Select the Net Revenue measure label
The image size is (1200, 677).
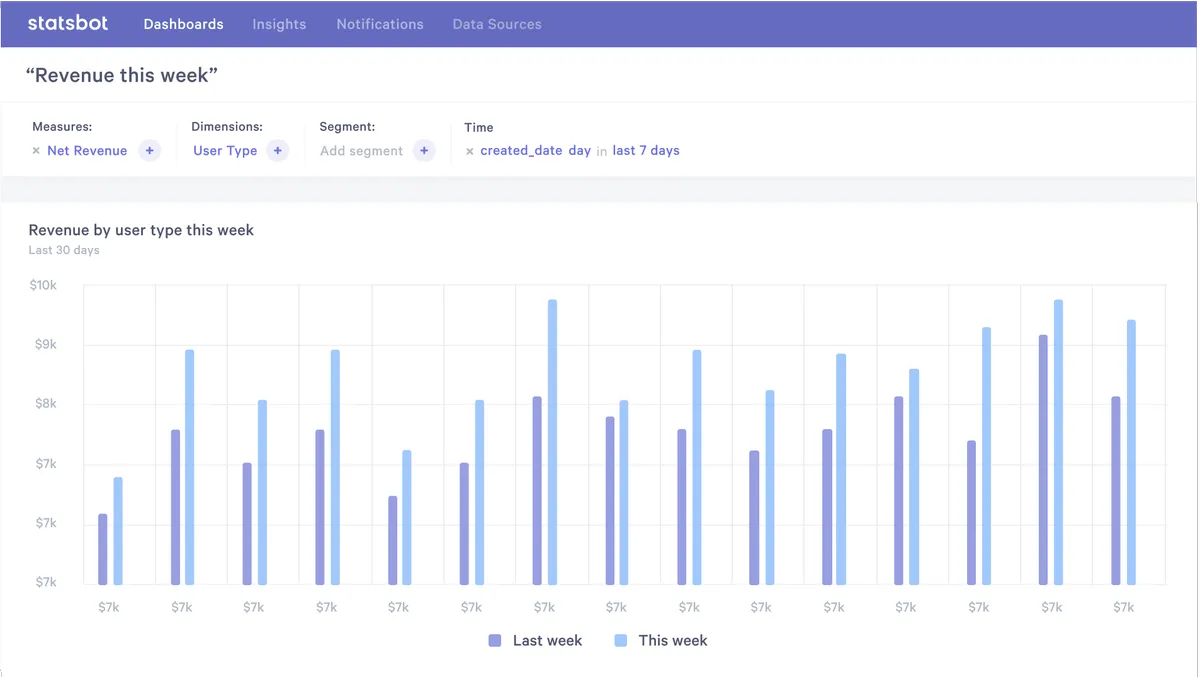tap(88, 150)
